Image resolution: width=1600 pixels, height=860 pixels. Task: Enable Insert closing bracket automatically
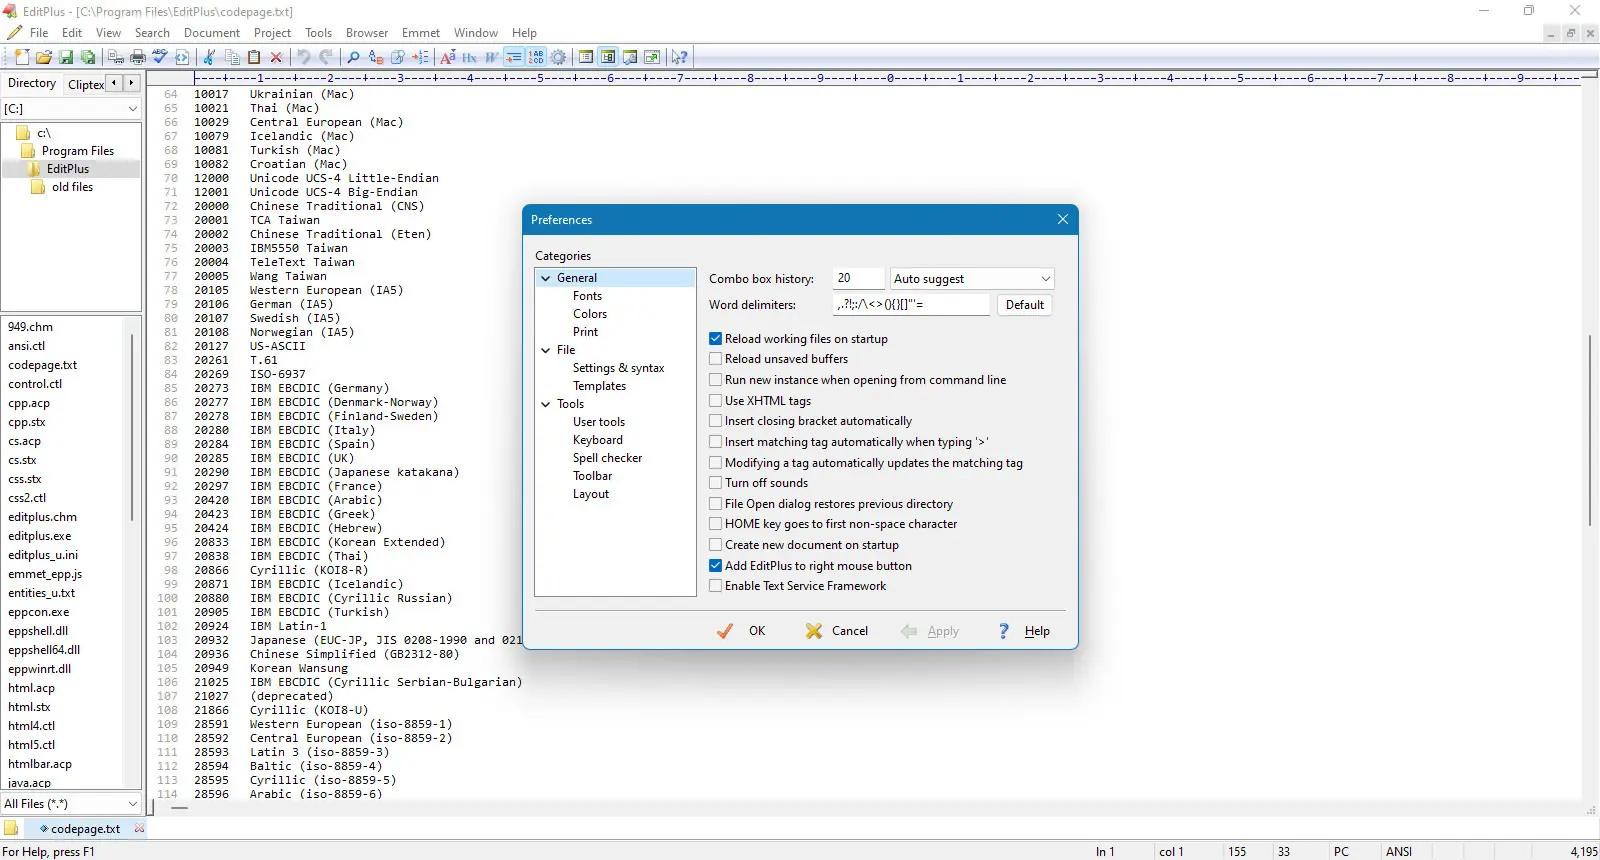[x=715, y=421]
